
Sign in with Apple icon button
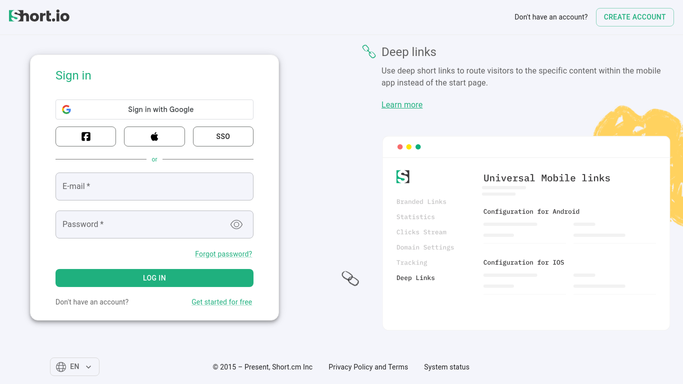coord(154,136)
